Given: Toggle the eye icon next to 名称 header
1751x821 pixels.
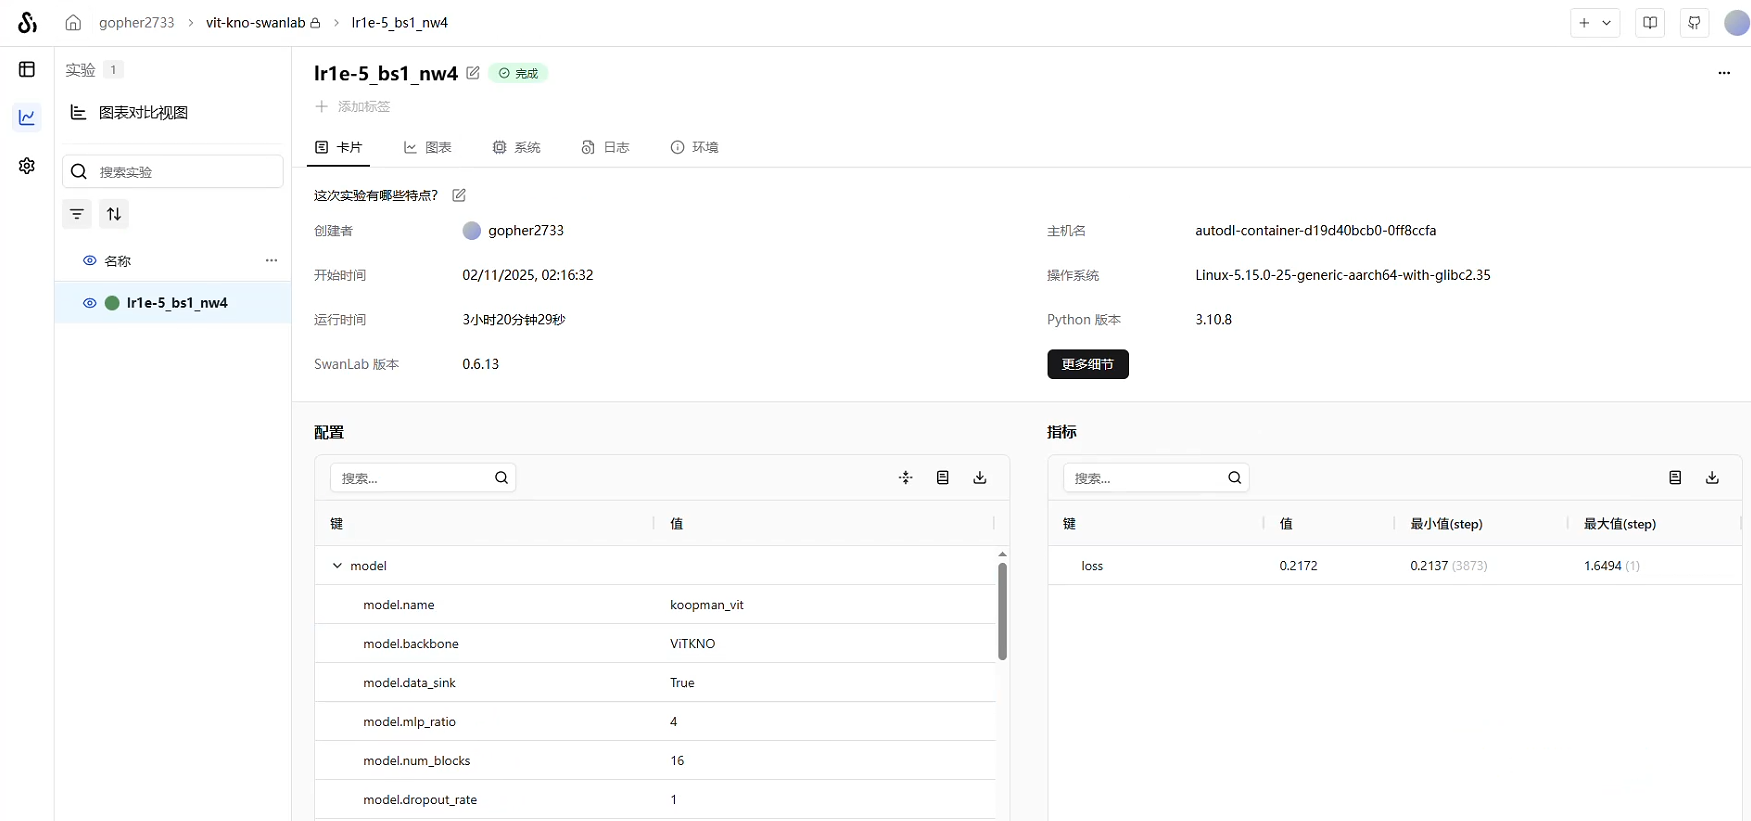Looking at the screenshot, I should tap(90, 261).
